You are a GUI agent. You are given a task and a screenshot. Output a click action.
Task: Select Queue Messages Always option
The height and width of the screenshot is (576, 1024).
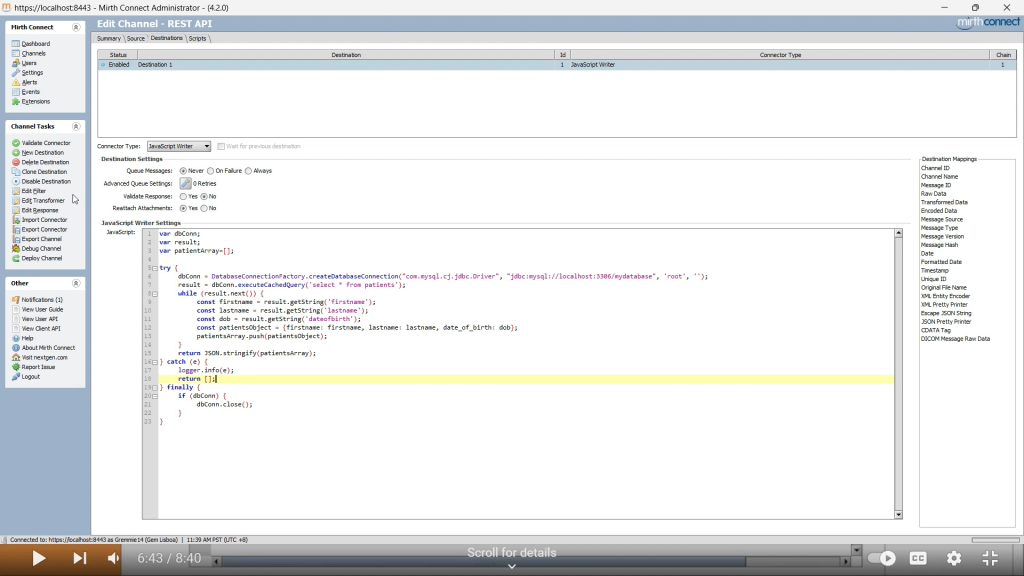pos(248,171)
